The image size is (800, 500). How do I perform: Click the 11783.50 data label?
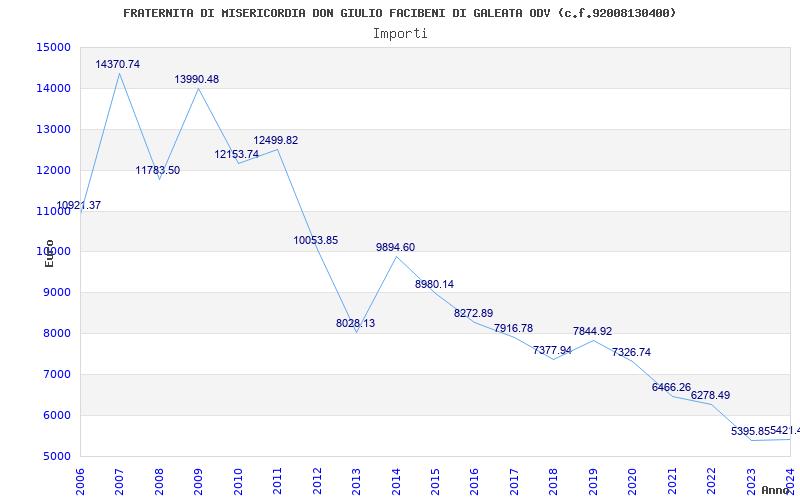[x=158, y=170]
